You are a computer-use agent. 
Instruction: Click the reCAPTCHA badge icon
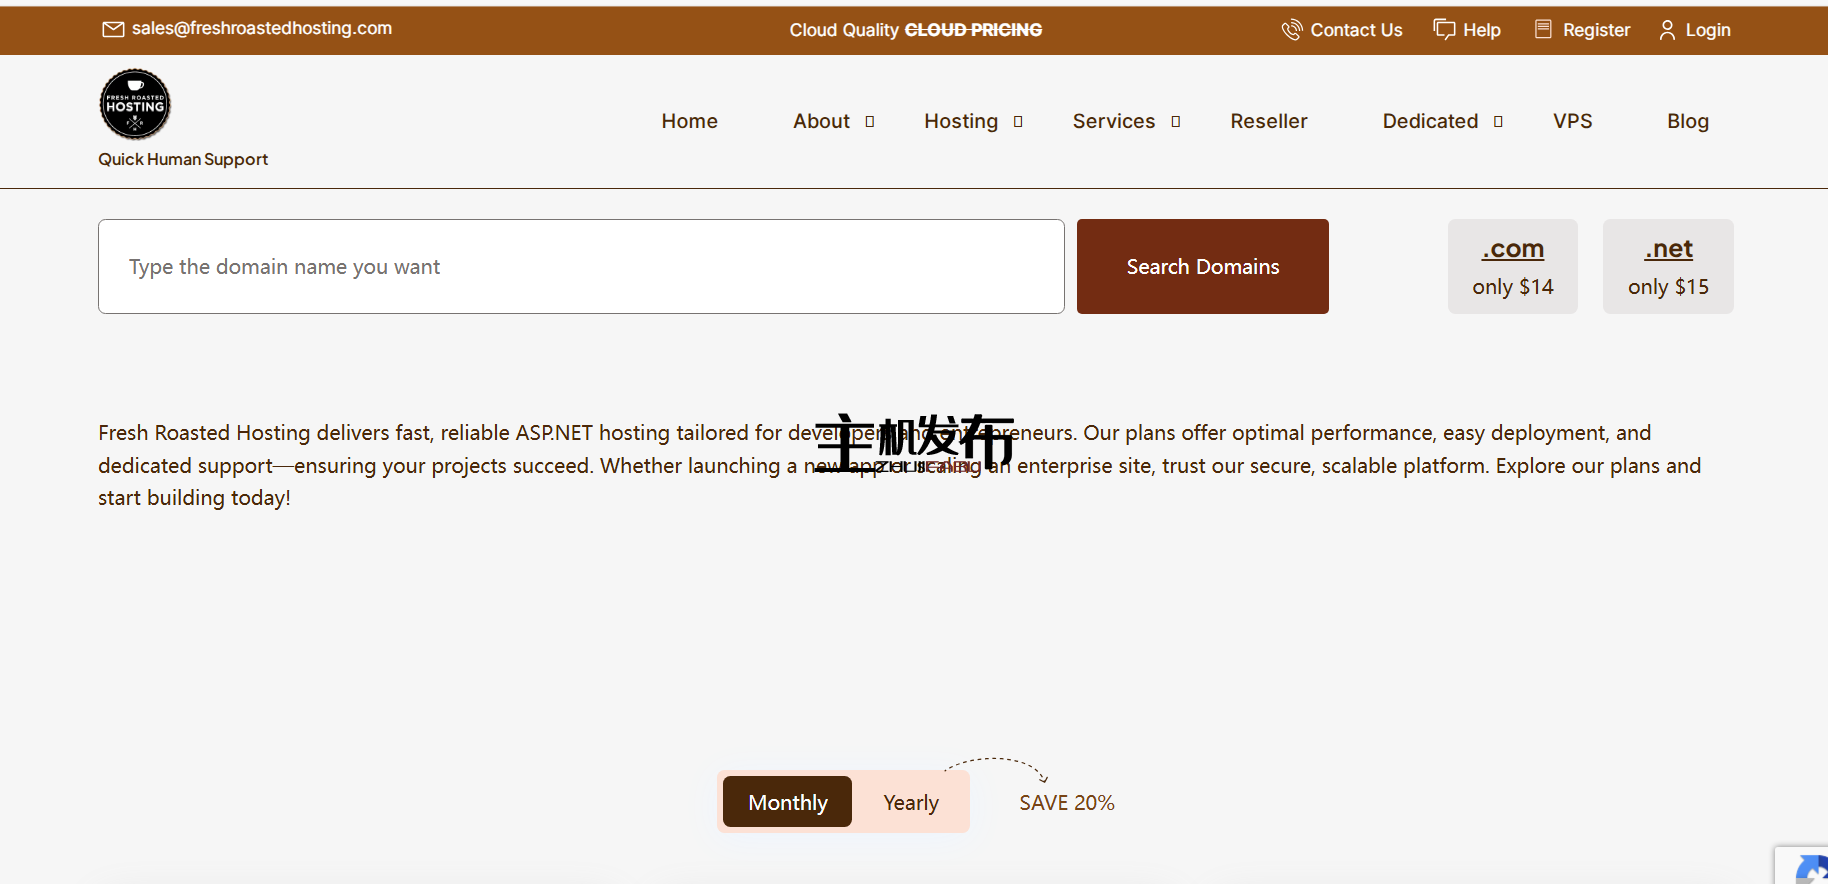(1810, 868)
